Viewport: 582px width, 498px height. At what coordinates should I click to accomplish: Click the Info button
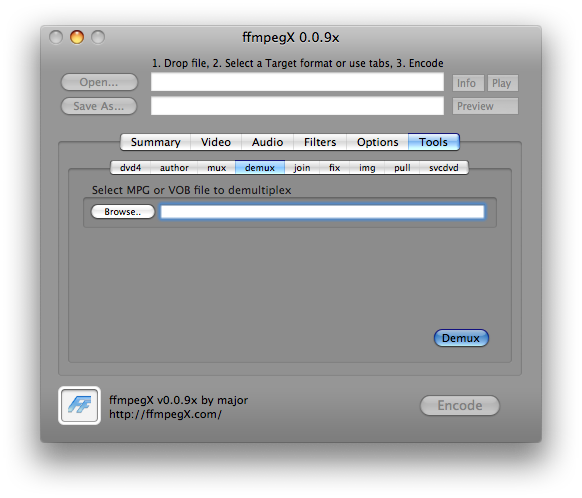point(468,83)
